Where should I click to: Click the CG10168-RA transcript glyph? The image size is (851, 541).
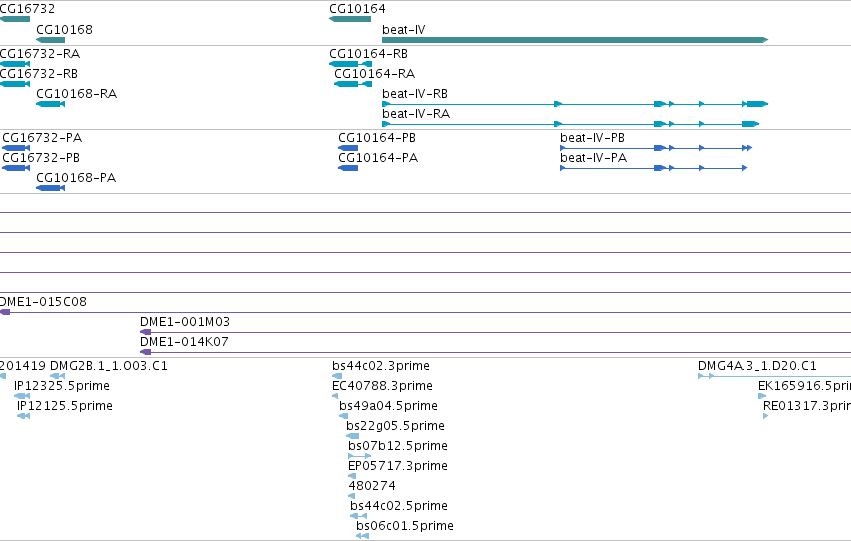click(50, 104)
